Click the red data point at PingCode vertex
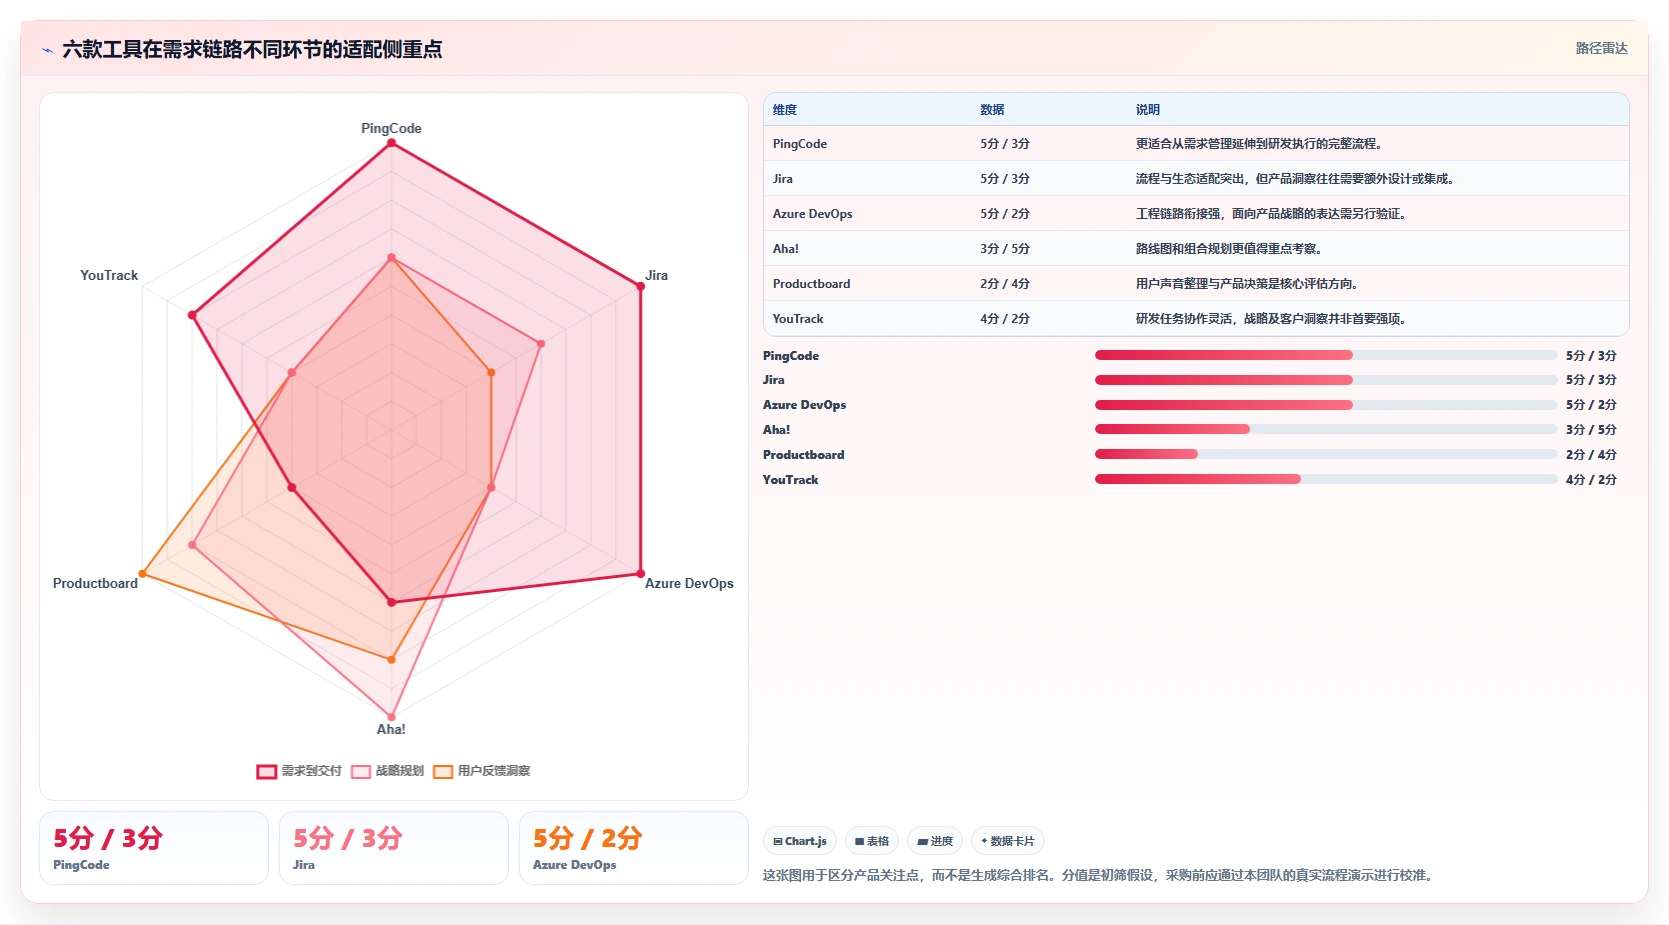1669x925 pixels. 391,143
